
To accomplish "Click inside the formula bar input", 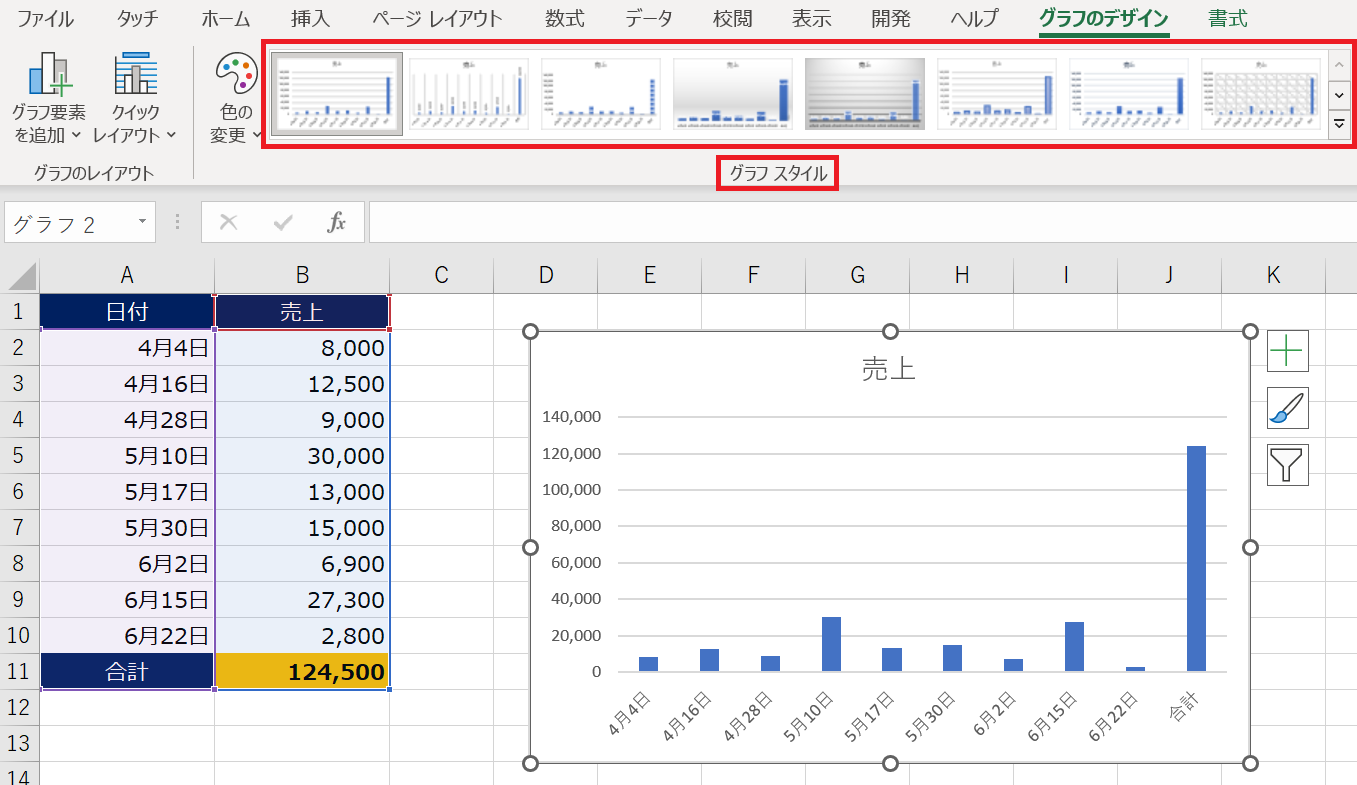I will 860,222.
